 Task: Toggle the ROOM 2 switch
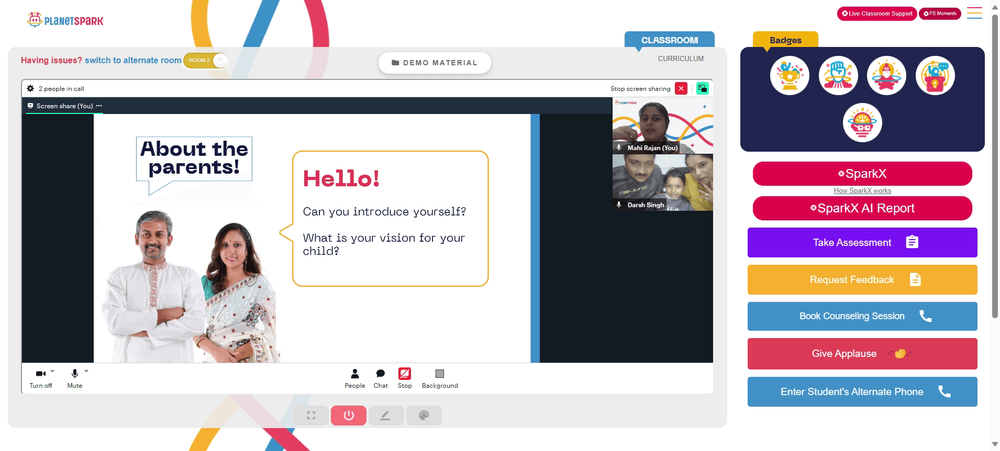[x=205, y=61]
